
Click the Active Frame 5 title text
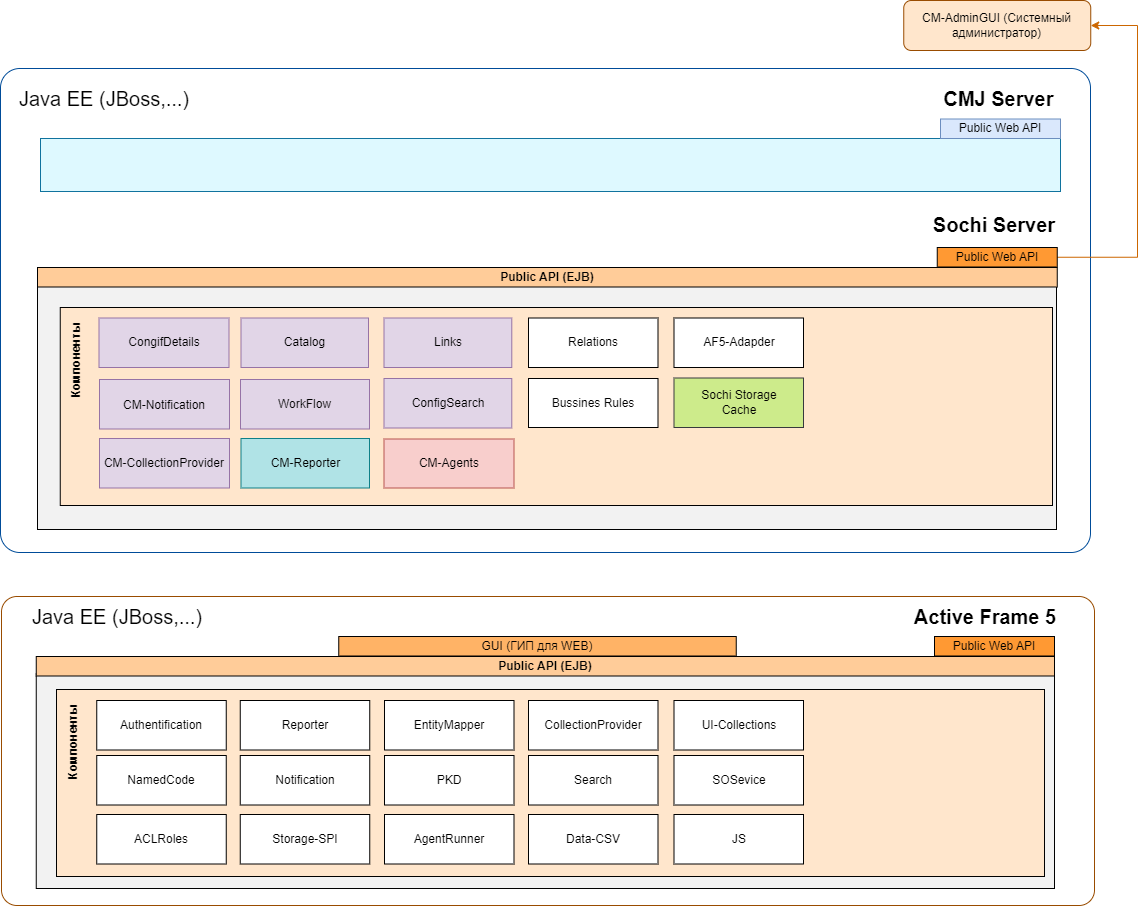coord(985,617)
